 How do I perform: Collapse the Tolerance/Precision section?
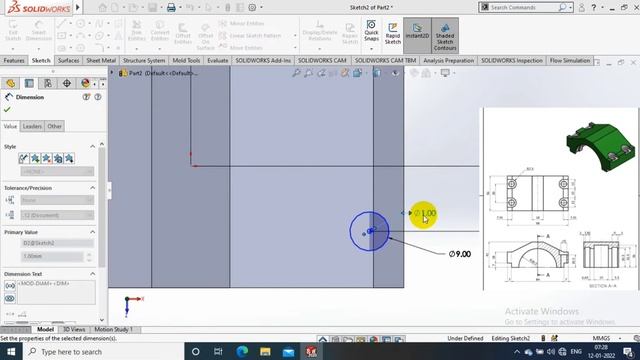[x=93, y=188]
